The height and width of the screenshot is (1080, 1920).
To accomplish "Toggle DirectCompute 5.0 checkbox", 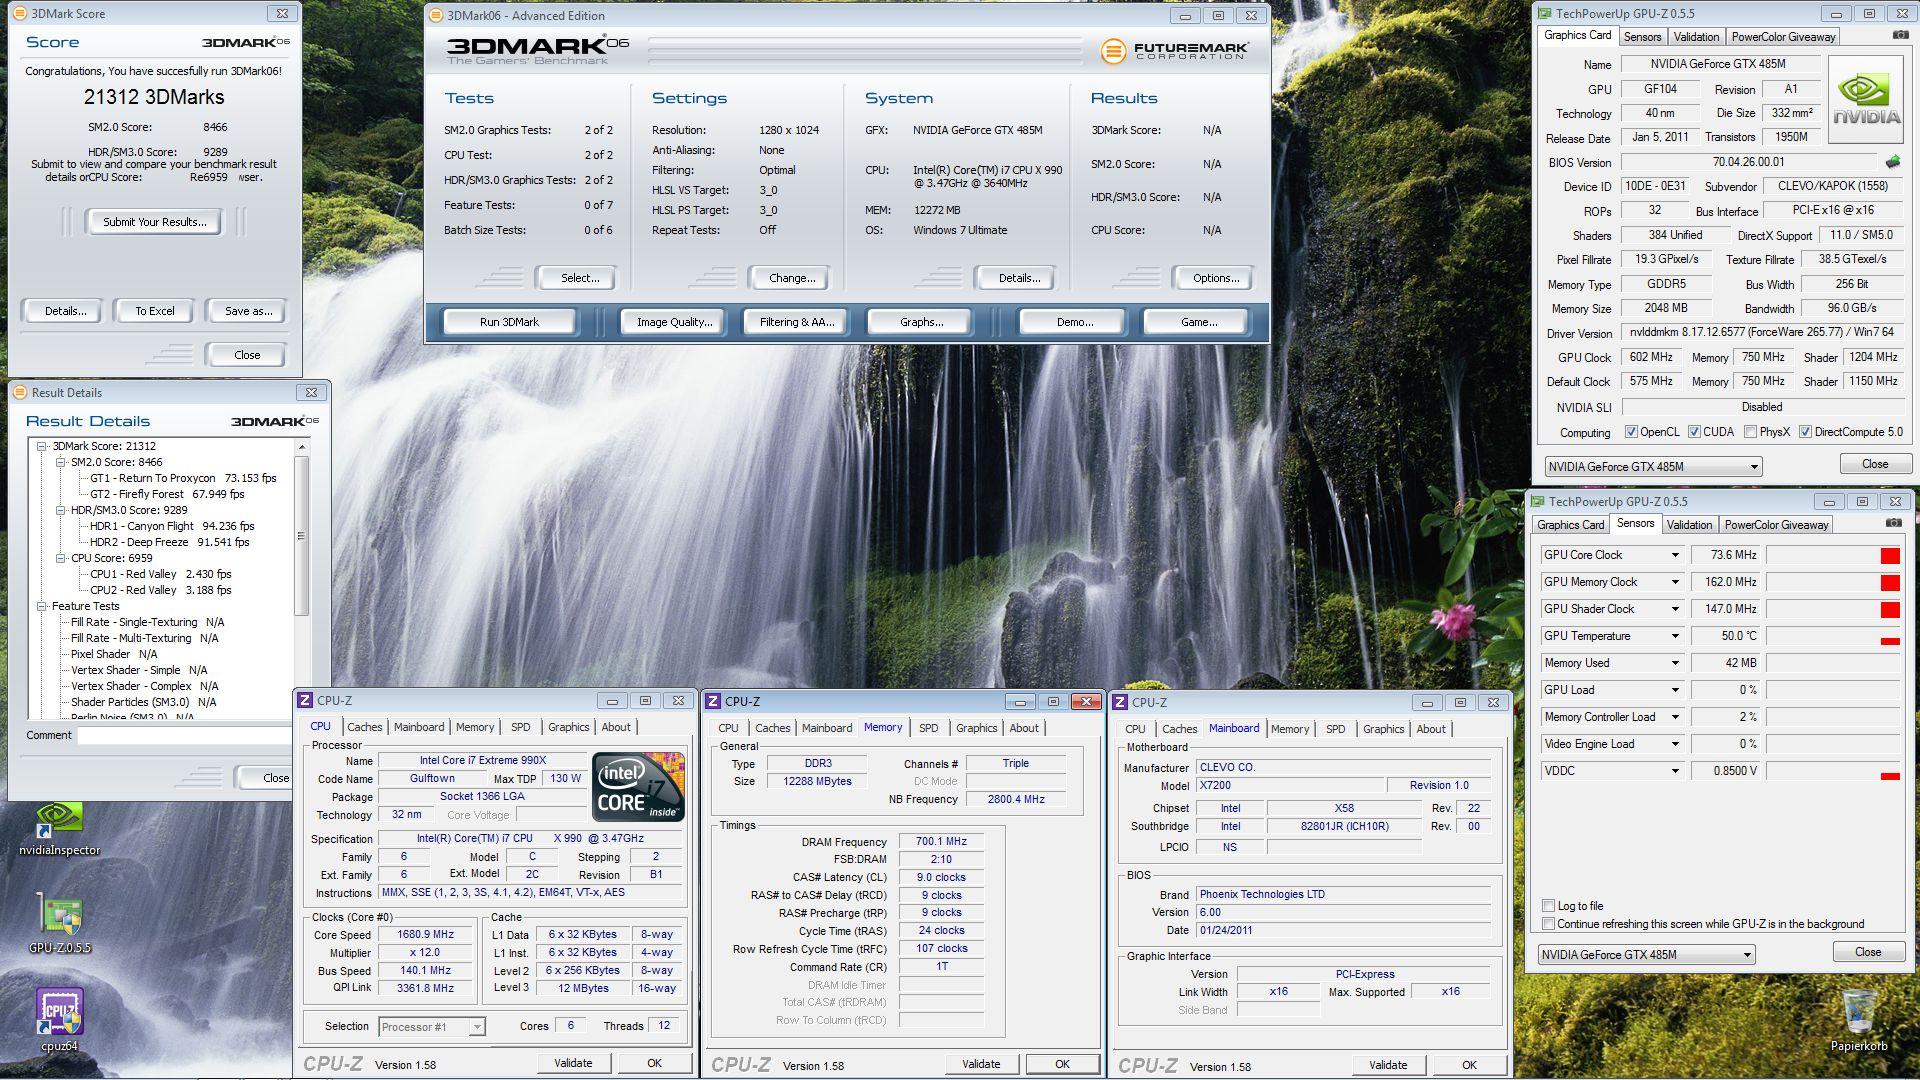I will click(x=1805, y=432).
